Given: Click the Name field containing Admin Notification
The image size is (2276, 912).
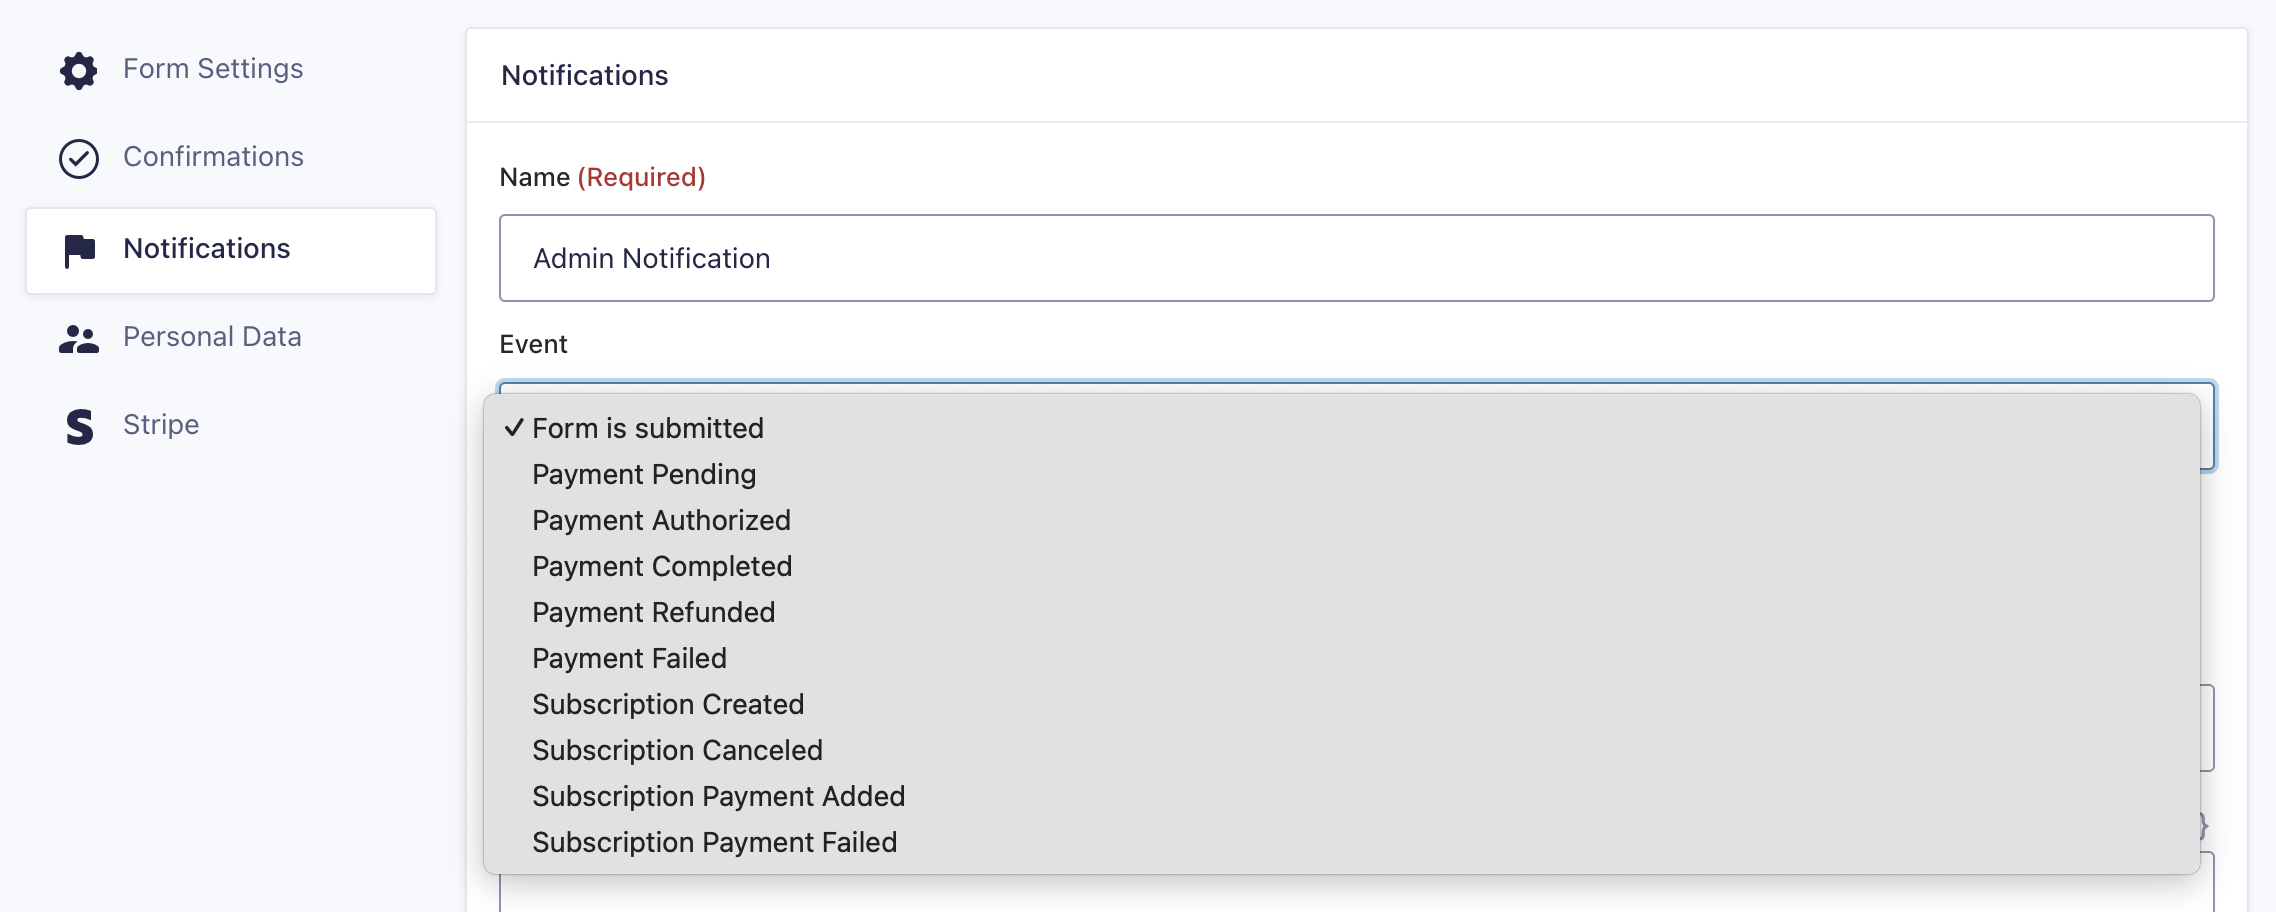Looking at the screenshot, I should (1356, 258).
